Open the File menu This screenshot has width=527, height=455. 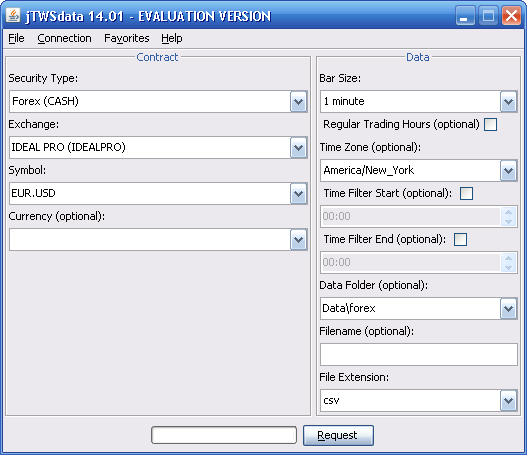[x=16, y=38]
